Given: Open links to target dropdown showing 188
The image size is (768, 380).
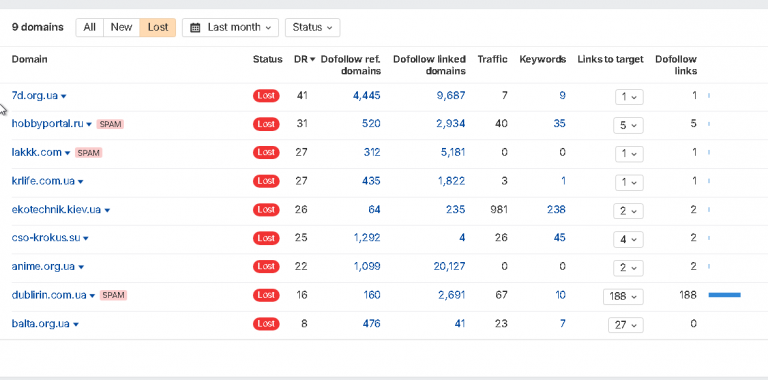Looking at the screenshot, I should click(x=623, y=296).
